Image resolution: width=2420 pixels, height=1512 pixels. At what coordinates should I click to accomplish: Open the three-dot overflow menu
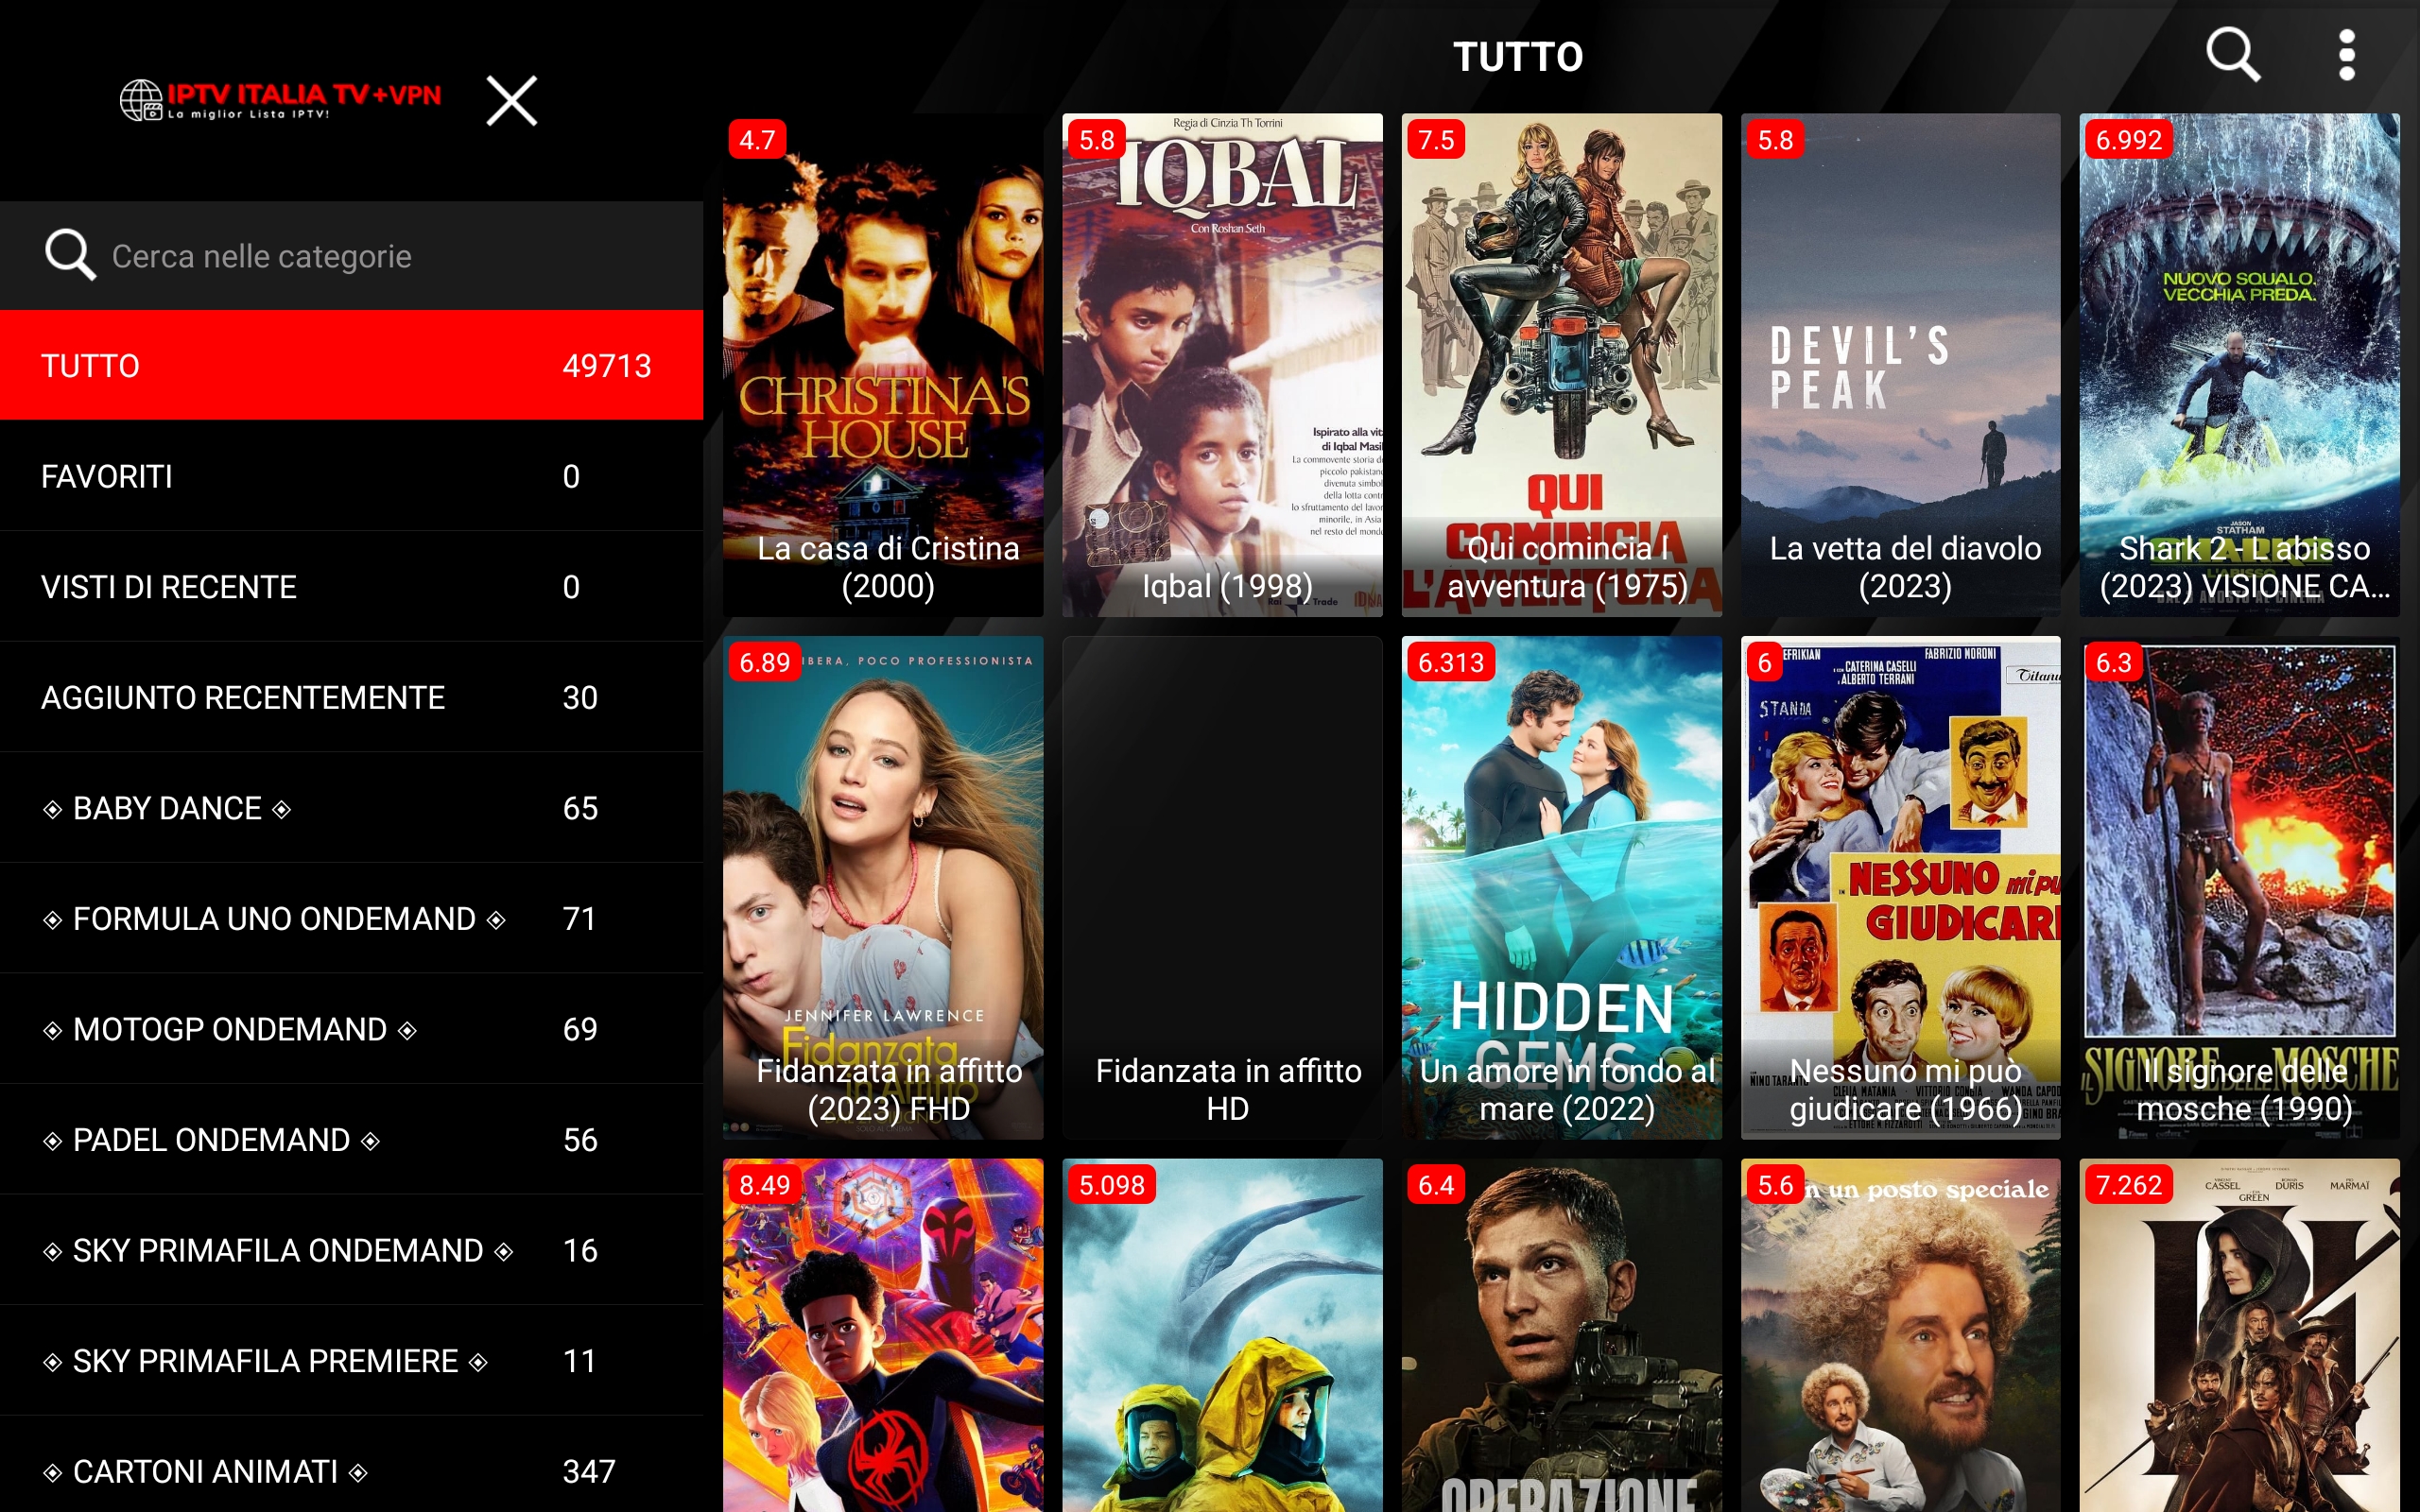pyautogui.click(x=2346, y=55)
